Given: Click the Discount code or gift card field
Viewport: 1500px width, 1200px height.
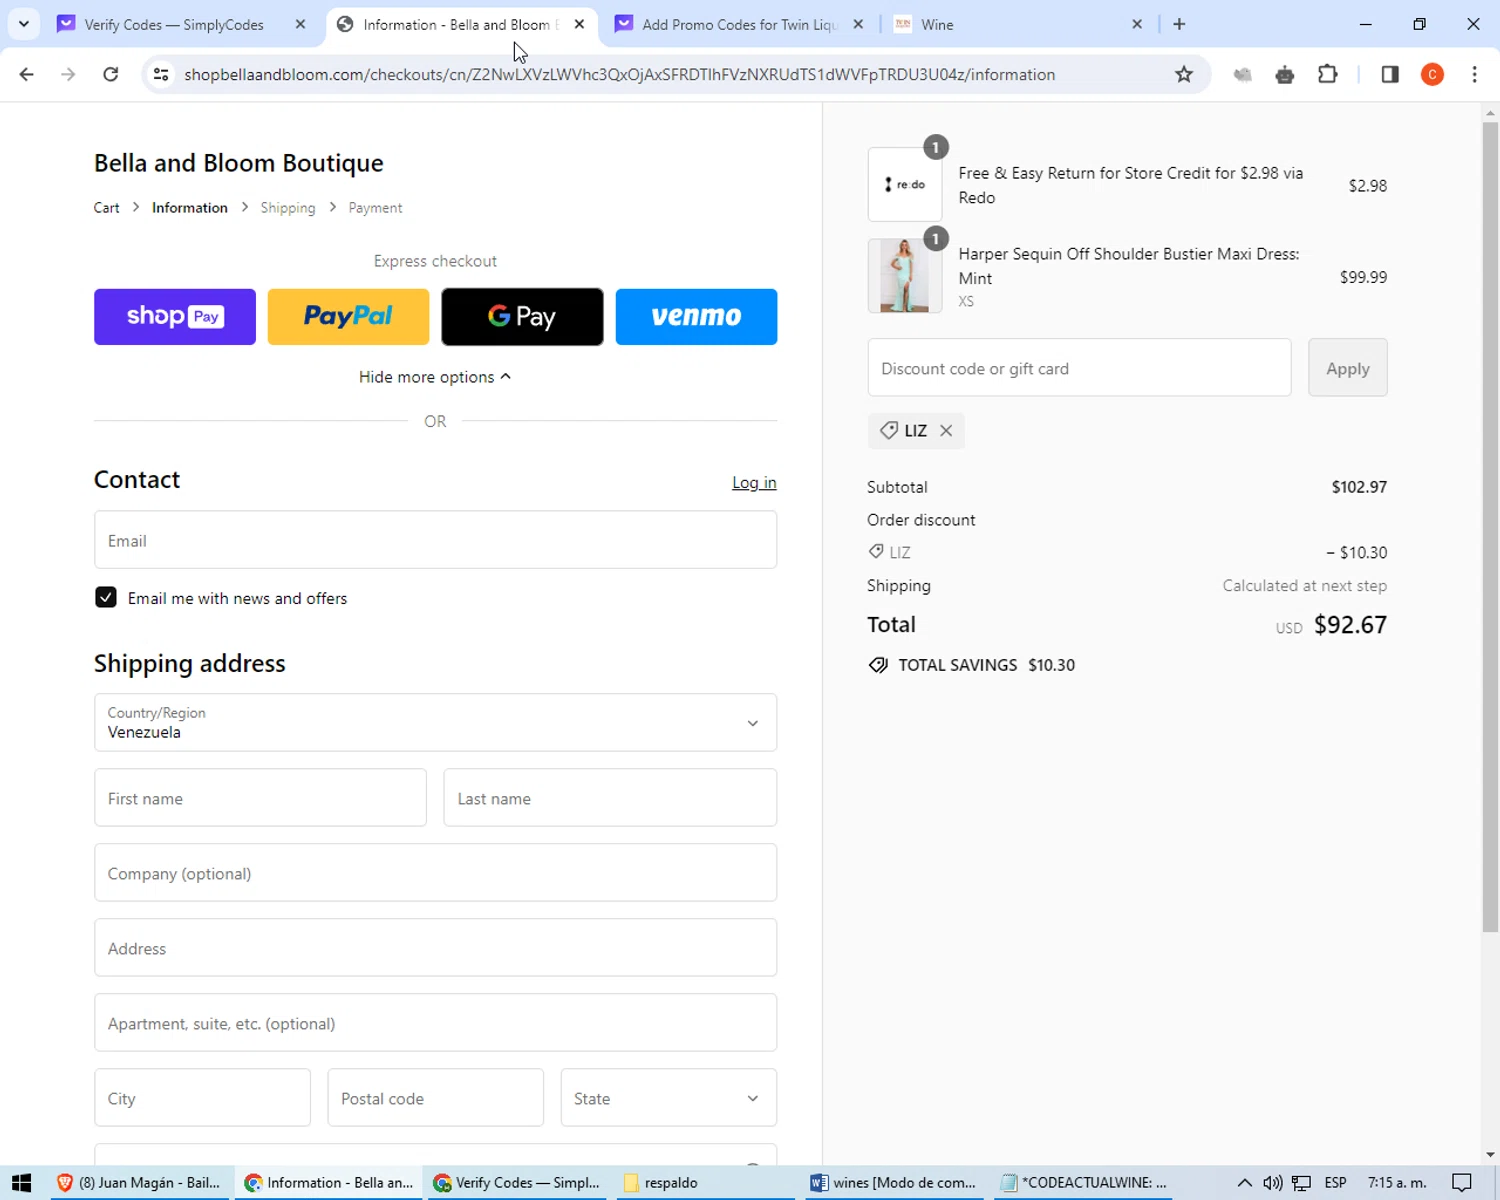Looking at the screenshot, I should click(x=1079, y=368).
